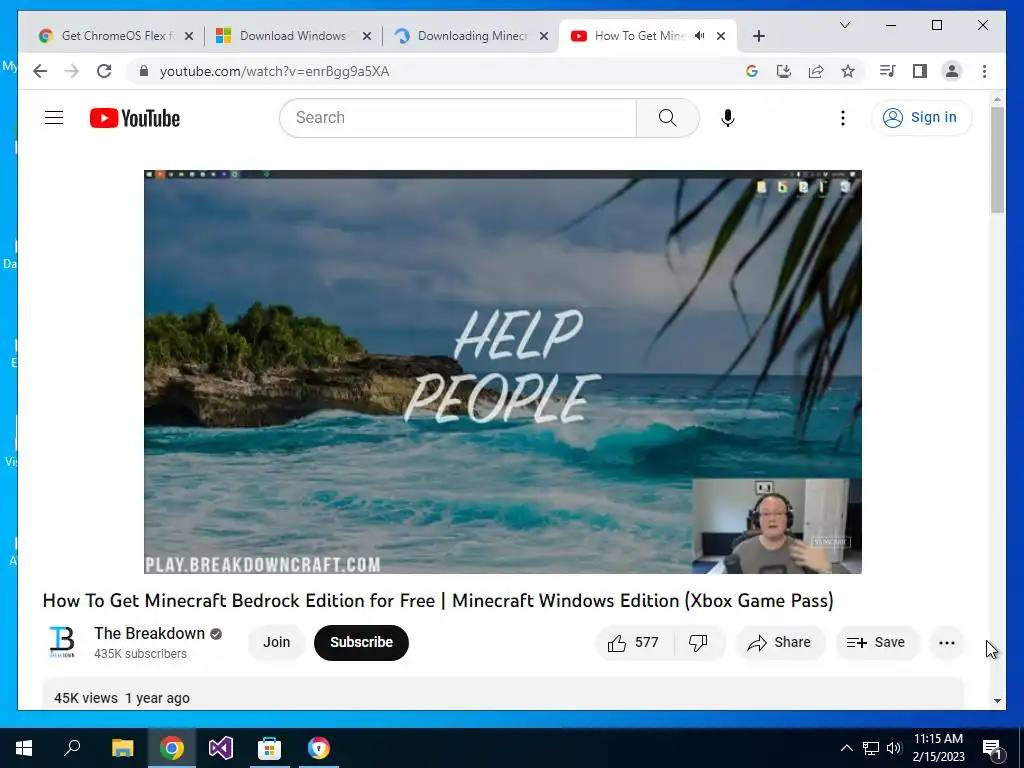Open the Chrome profile avatar
The width and height of the screenshot is (1024, 768).
[x=952, y=71]
